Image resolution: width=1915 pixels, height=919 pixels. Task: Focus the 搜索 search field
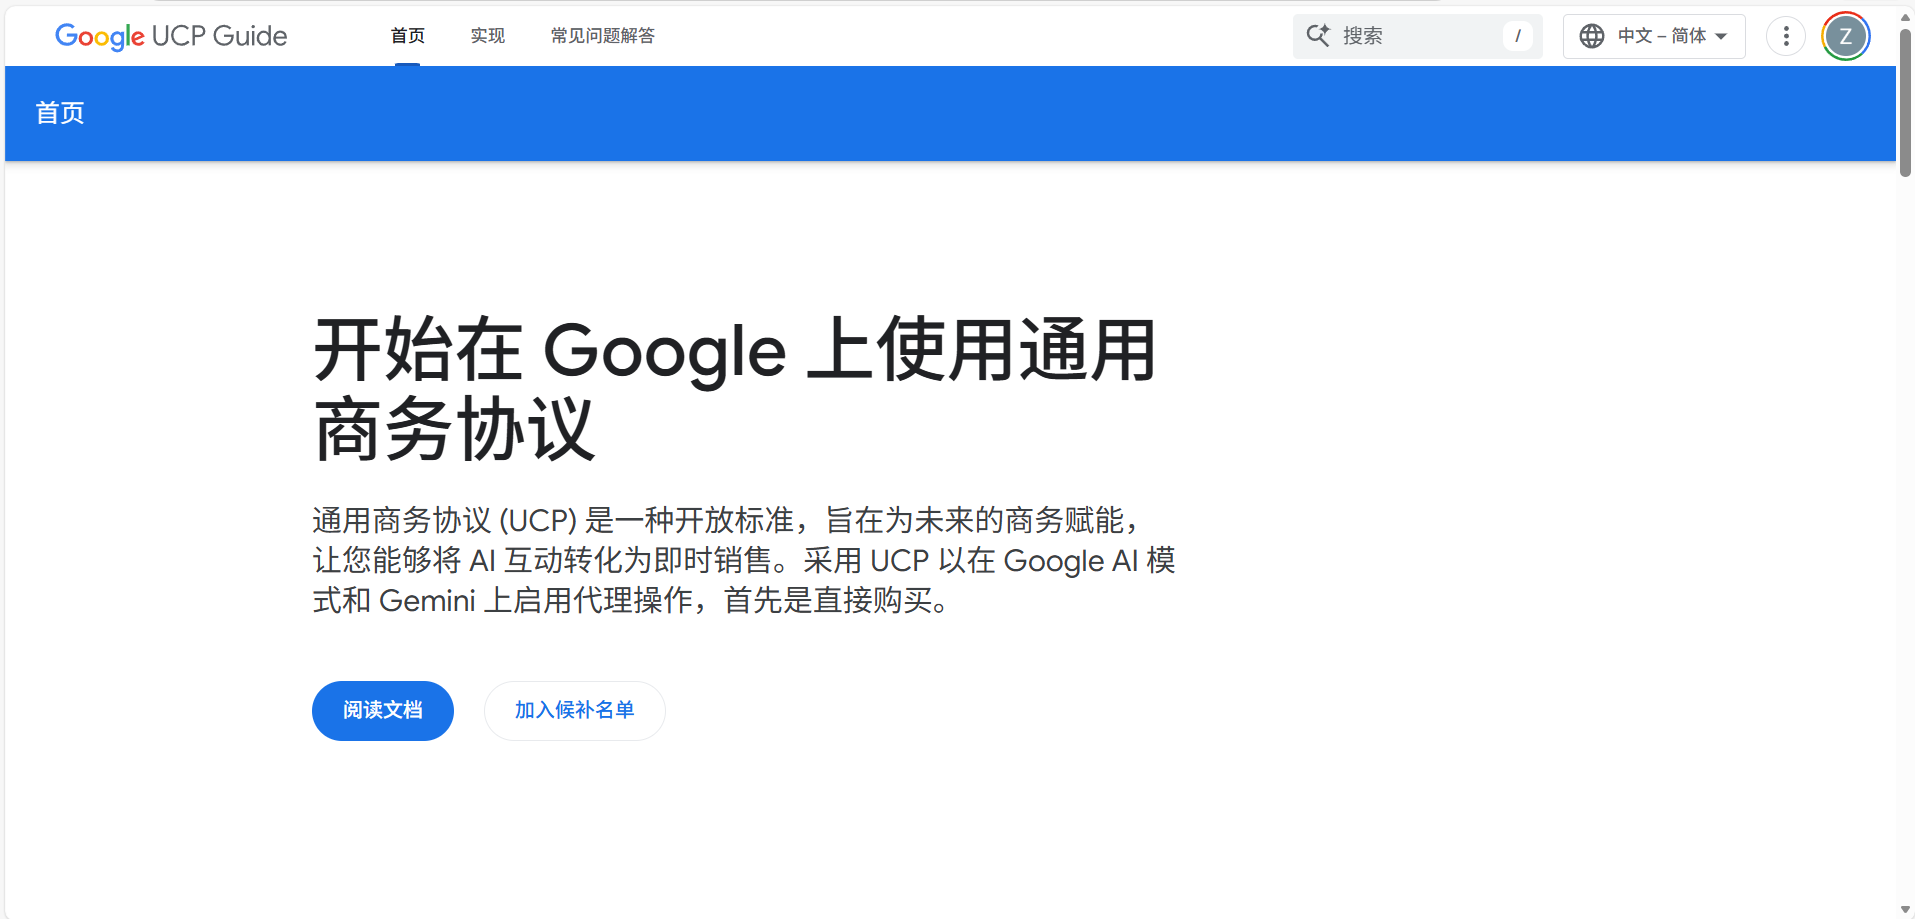(1417, 36)
